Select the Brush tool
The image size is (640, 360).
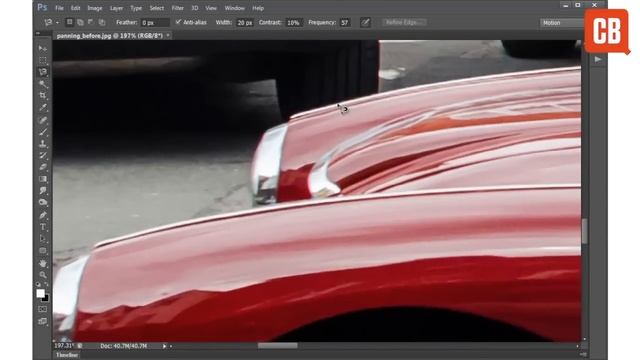tap(43, 132)
